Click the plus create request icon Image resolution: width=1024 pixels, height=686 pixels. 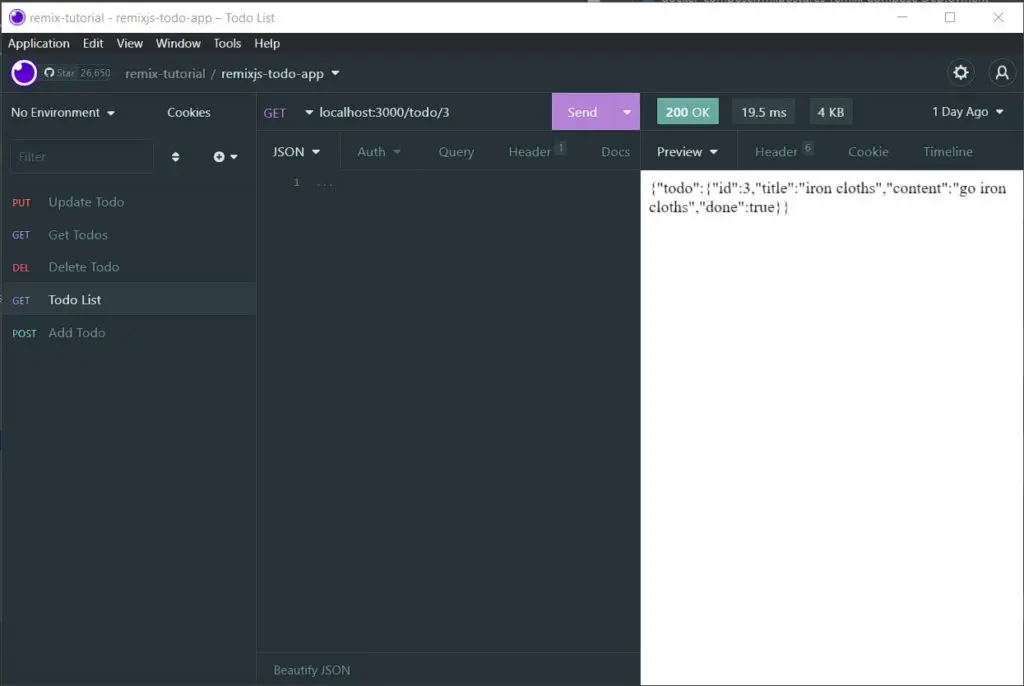(224, 157)
